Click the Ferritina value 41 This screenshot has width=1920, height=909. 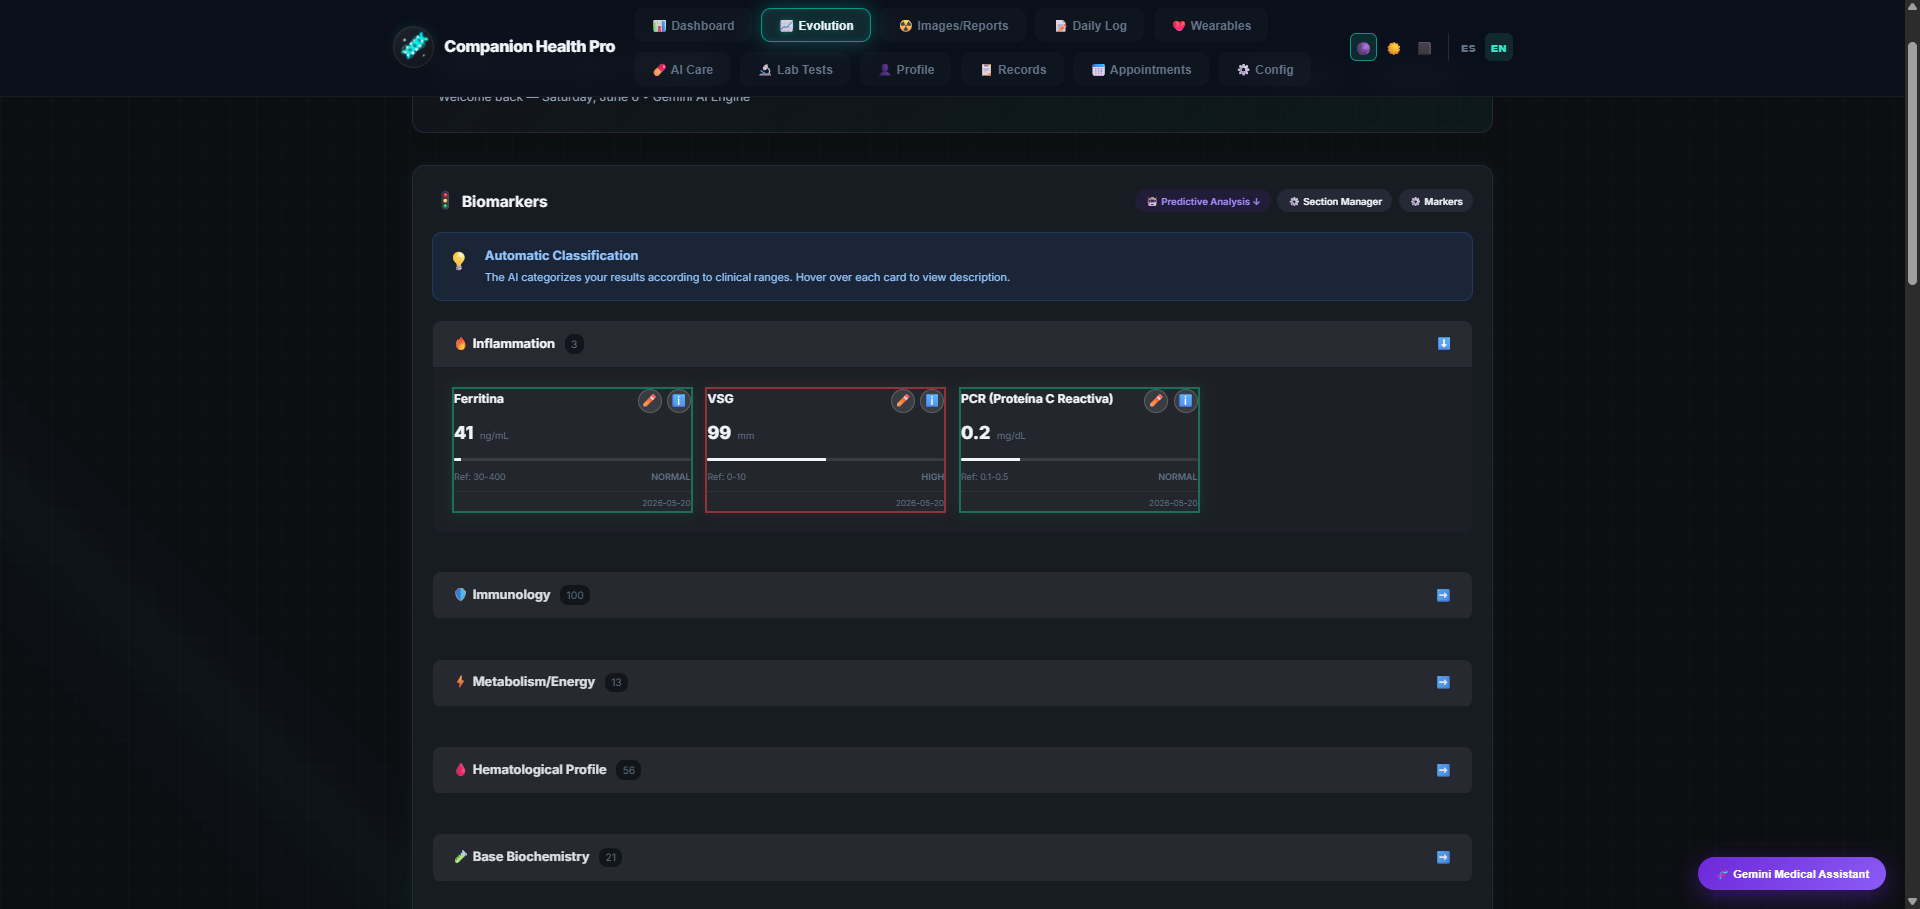[x=464, y=433]
